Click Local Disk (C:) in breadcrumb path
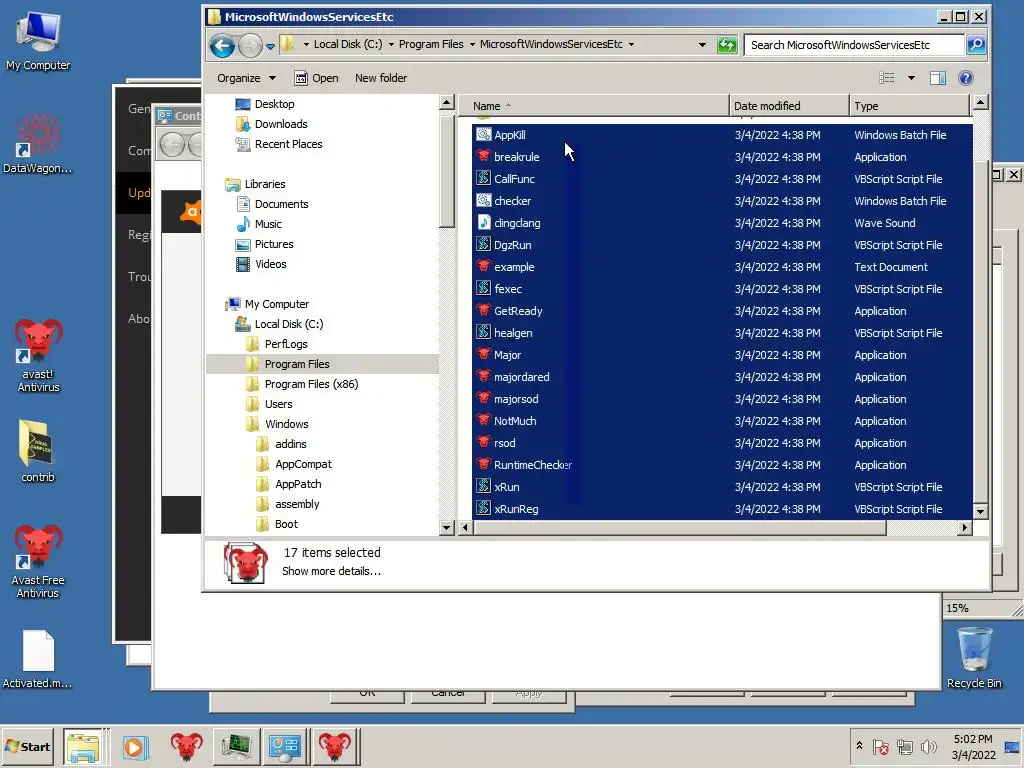Image resolution: width=1024 pixels, height=768 pixels. 348,44
